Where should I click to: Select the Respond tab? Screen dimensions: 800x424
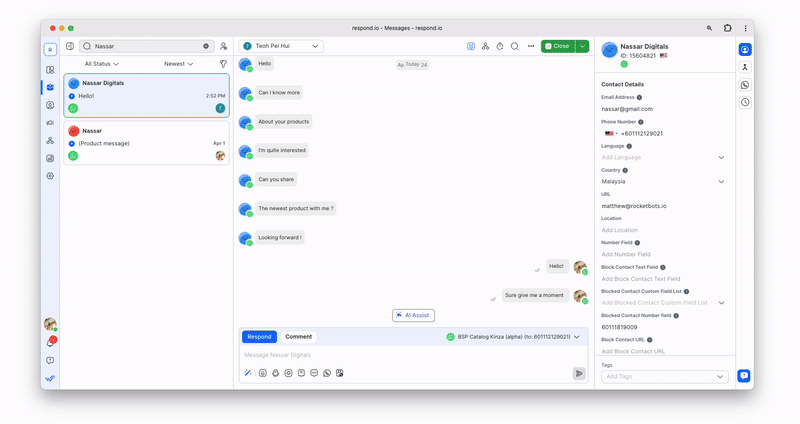pyautogui.click(x=260, y=337)
